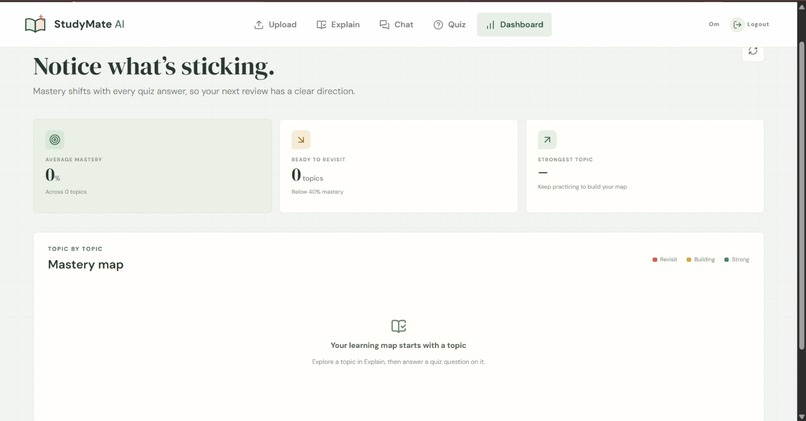Click the Logout button
Screen dimensions: 806x421
point(750,24)
